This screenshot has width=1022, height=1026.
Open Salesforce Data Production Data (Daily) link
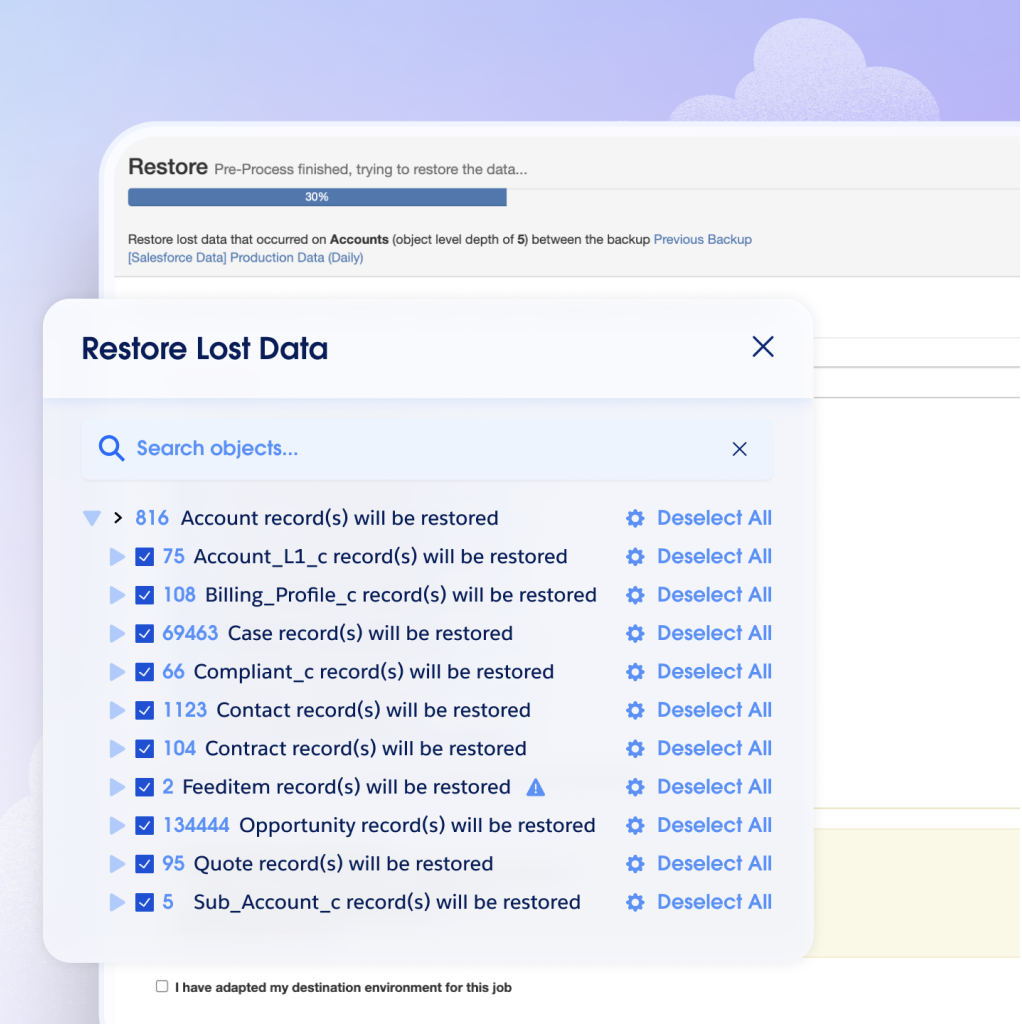pyautogui.click(x=245, y=258)
